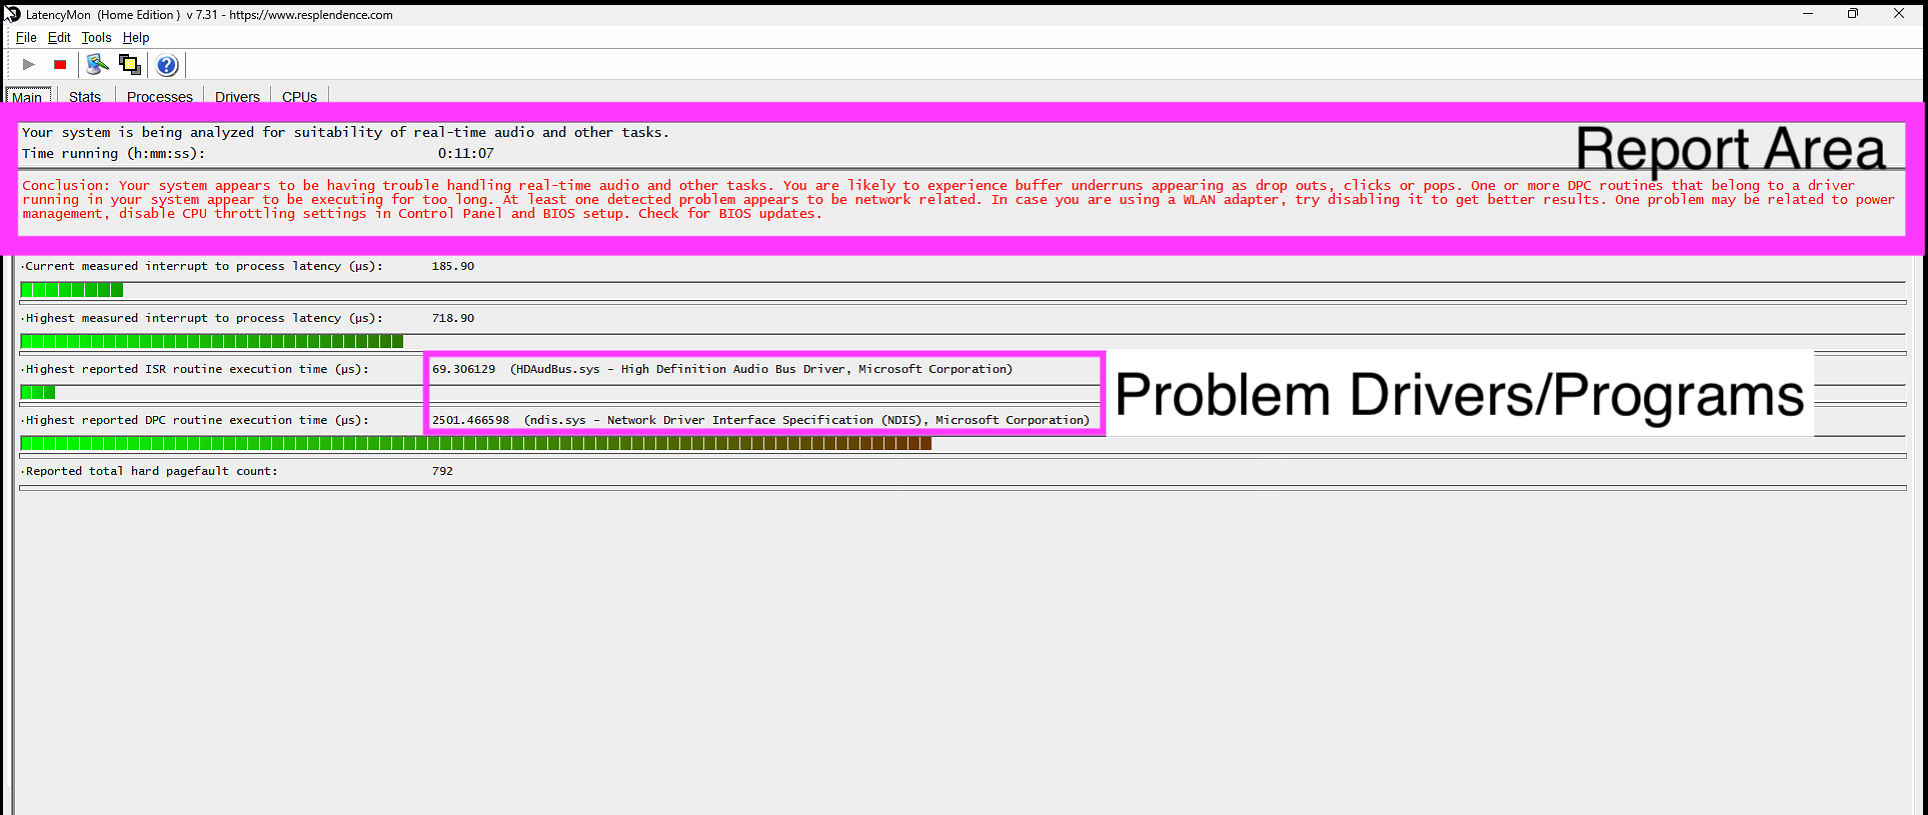This screenshot has height=815, width=1928.
Task: Open the Tools menu
Action: (x=96, y=38)
